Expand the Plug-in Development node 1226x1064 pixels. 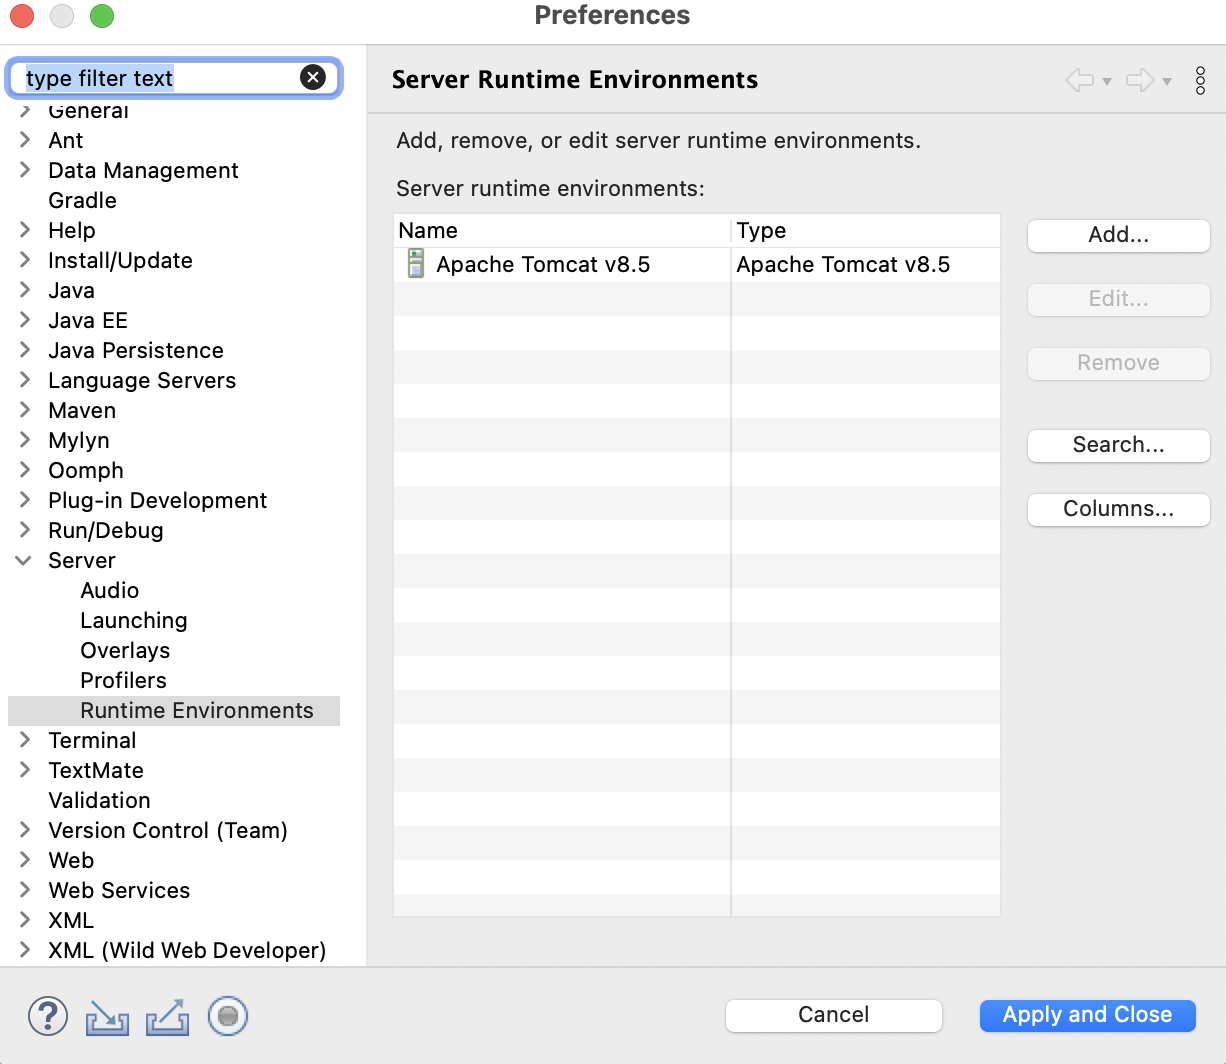[x=25, y=500]
